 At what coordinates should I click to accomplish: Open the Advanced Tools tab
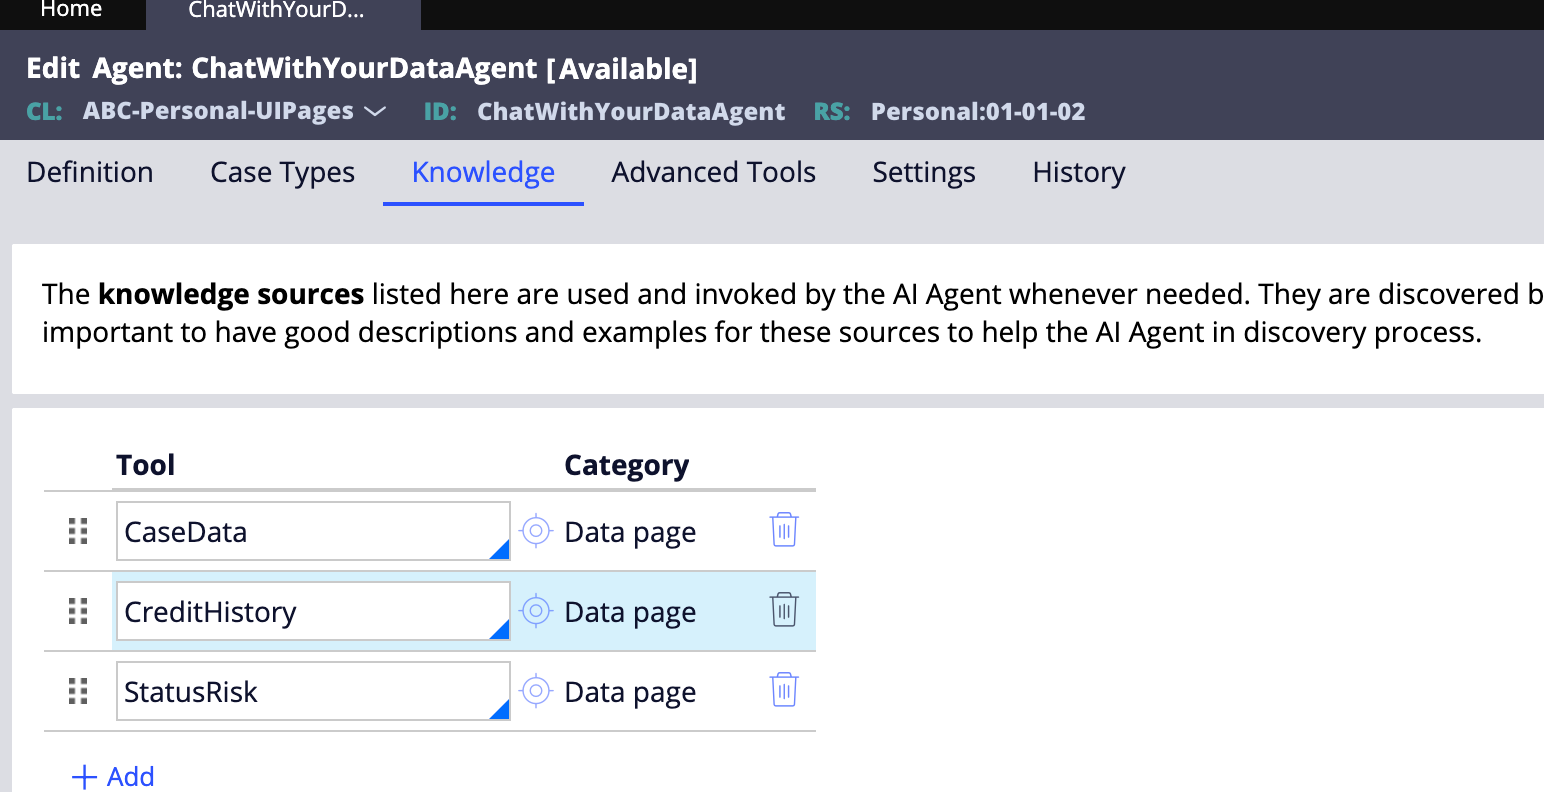[713, 172]
